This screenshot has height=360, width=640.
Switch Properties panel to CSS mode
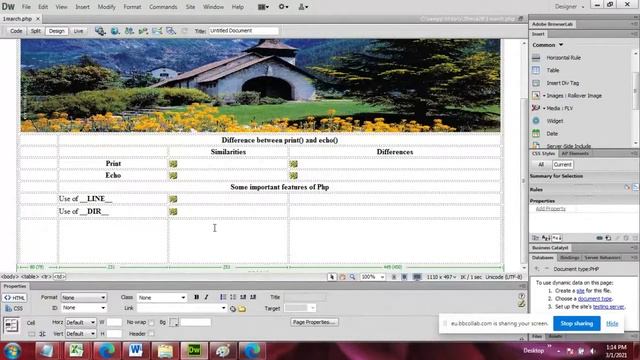[15, 309]
